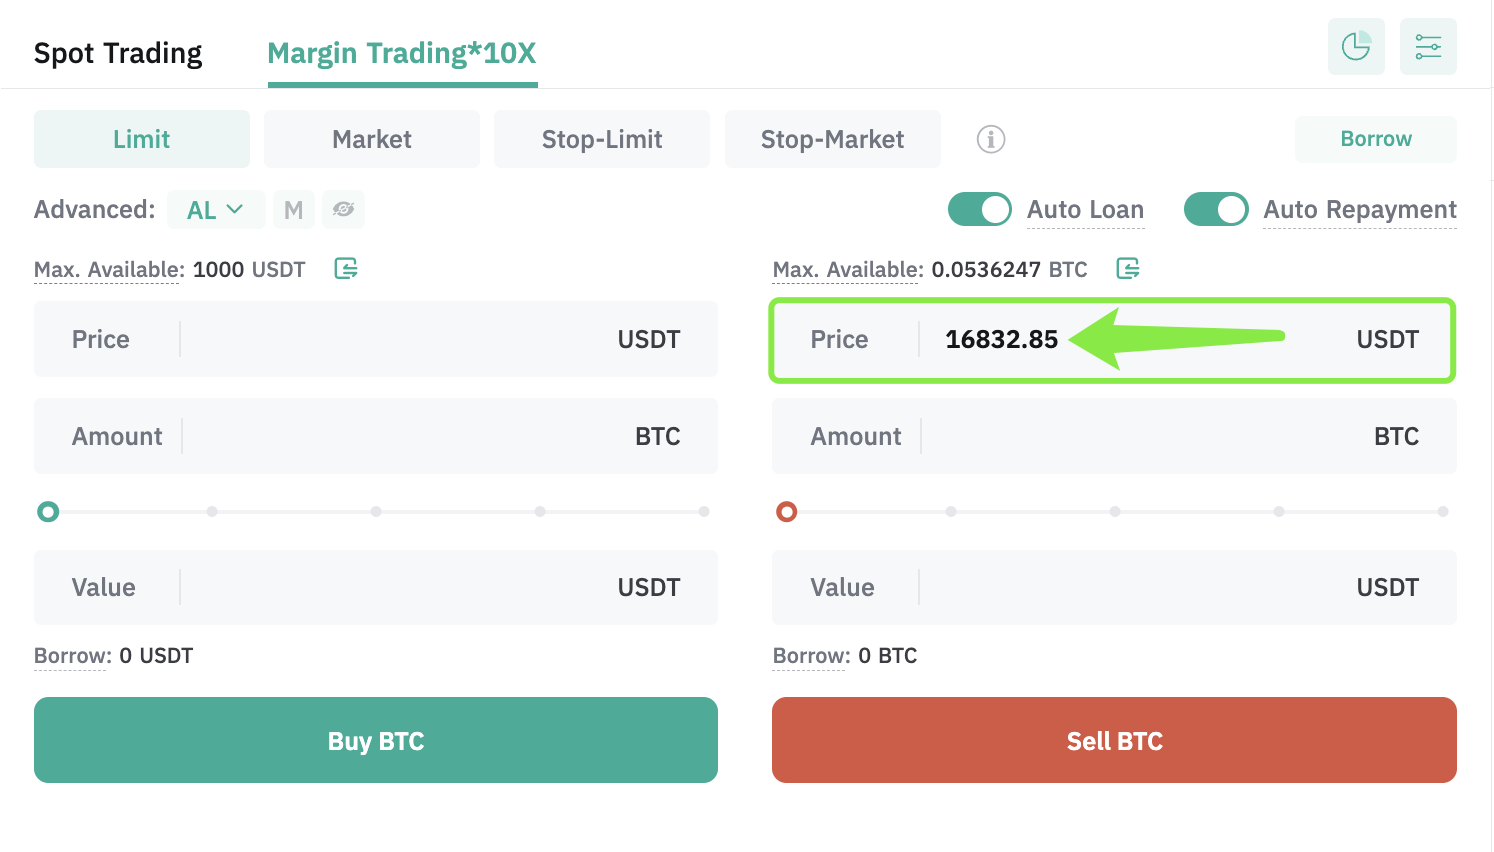The height and width of the screenshot is (852, 1494).
Task: Click the buy-side Amount BTC input field
Action: pyautogui.click(x=376, y=436)
